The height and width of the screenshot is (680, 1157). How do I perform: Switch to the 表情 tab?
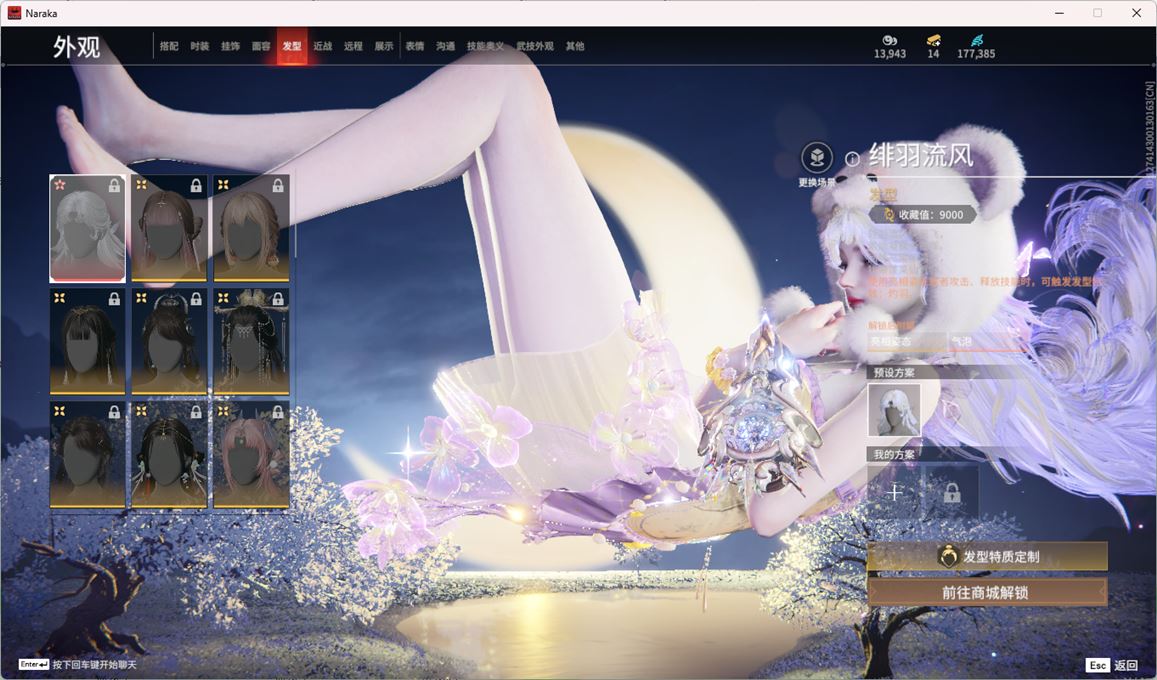click(x=415, y=46)
